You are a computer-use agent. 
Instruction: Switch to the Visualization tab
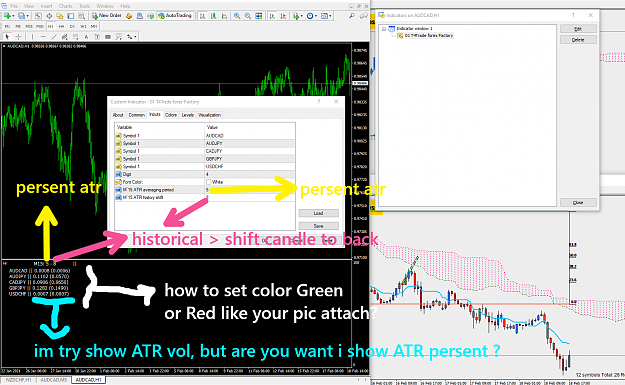pos(209,115)
